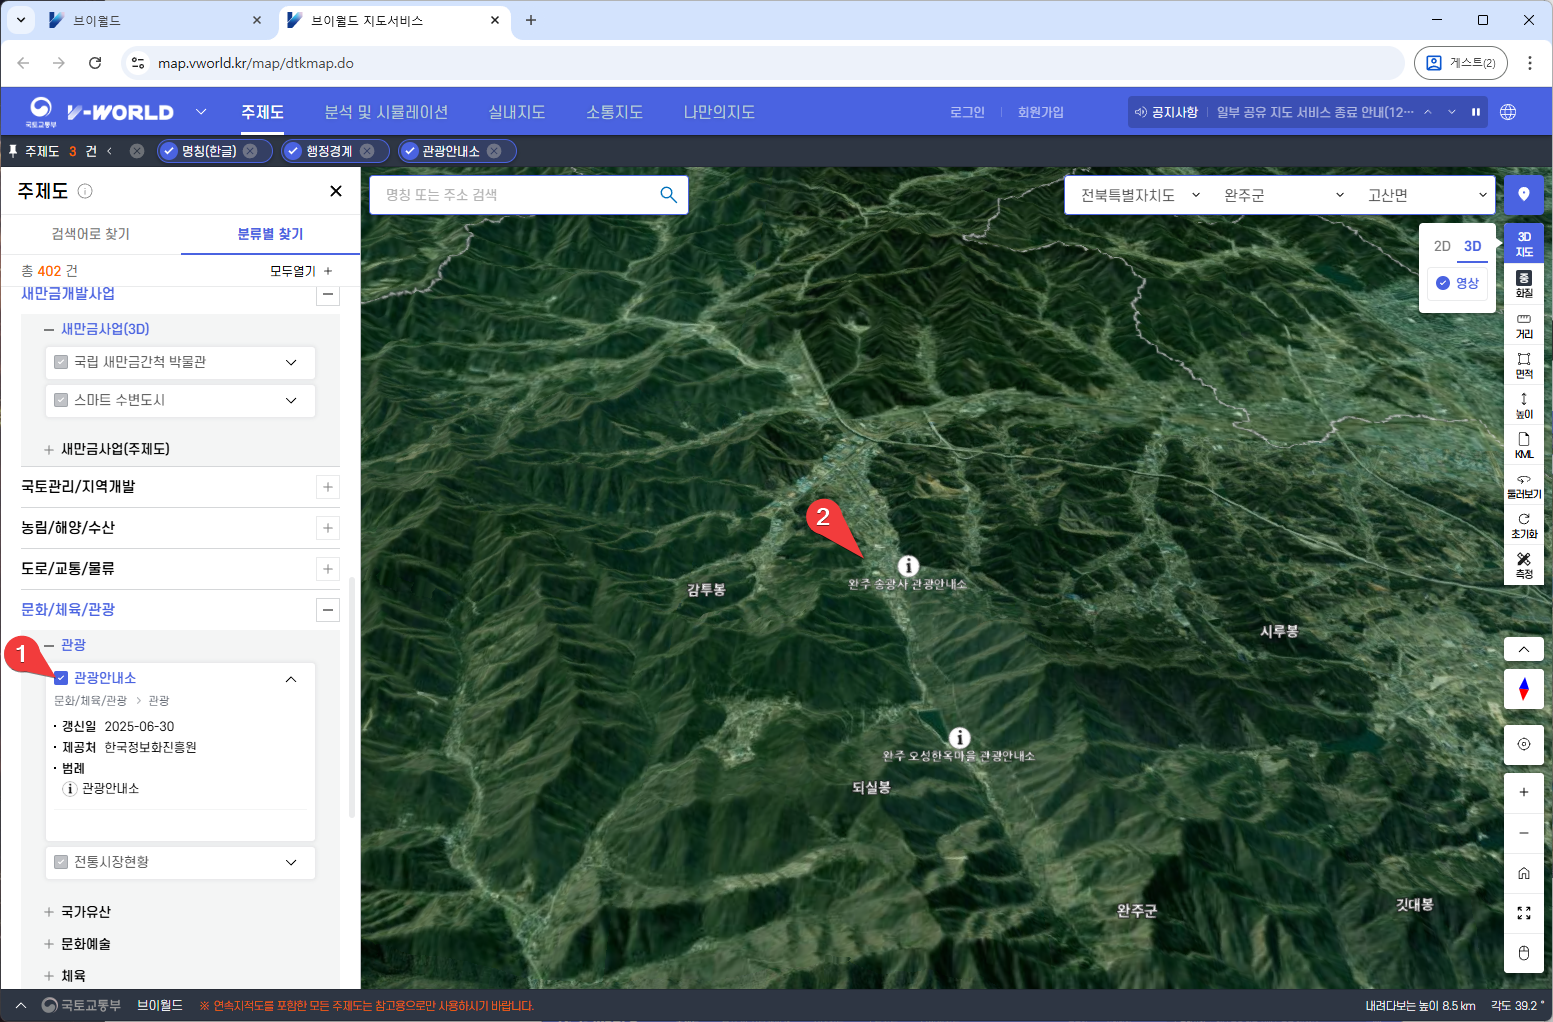Click the 명칭 또는 주소 검색 field

[x=515, y=195]
